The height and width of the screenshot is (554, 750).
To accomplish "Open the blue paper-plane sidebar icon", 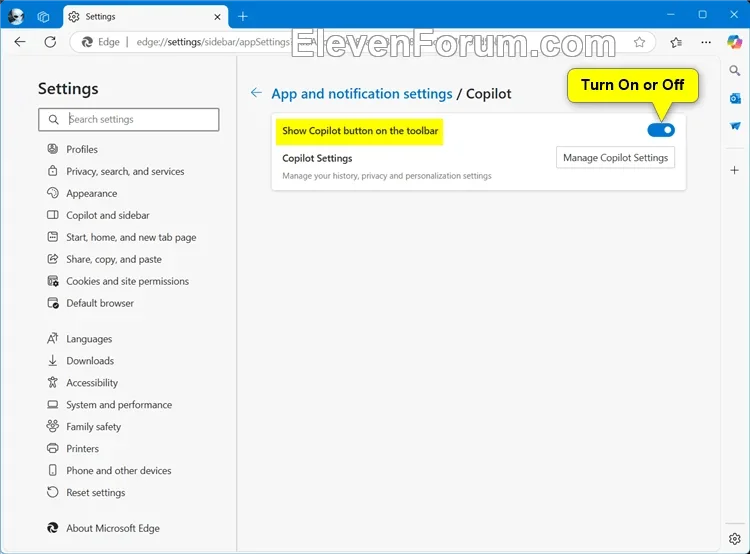I will coord(735,126).
